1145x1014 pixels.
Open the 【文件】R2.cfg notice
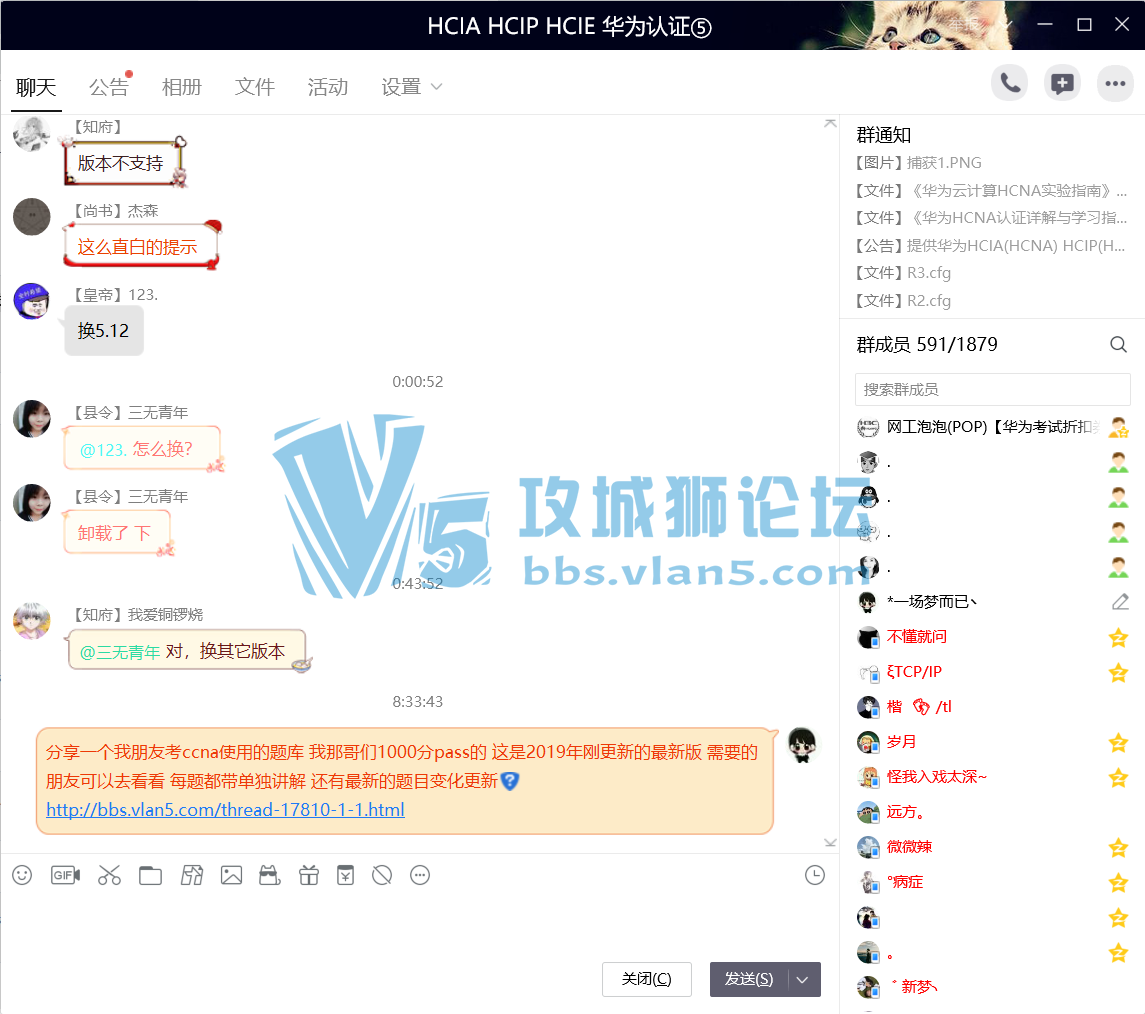pyautogui.click(x=903, y=301)
